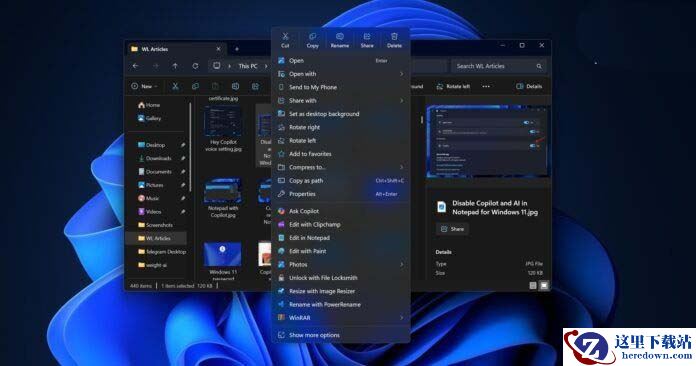The height and width of the screenshot is (366, 696).
Task: Click Rotate left in the toolbar
Action: (x=453, y=87)
